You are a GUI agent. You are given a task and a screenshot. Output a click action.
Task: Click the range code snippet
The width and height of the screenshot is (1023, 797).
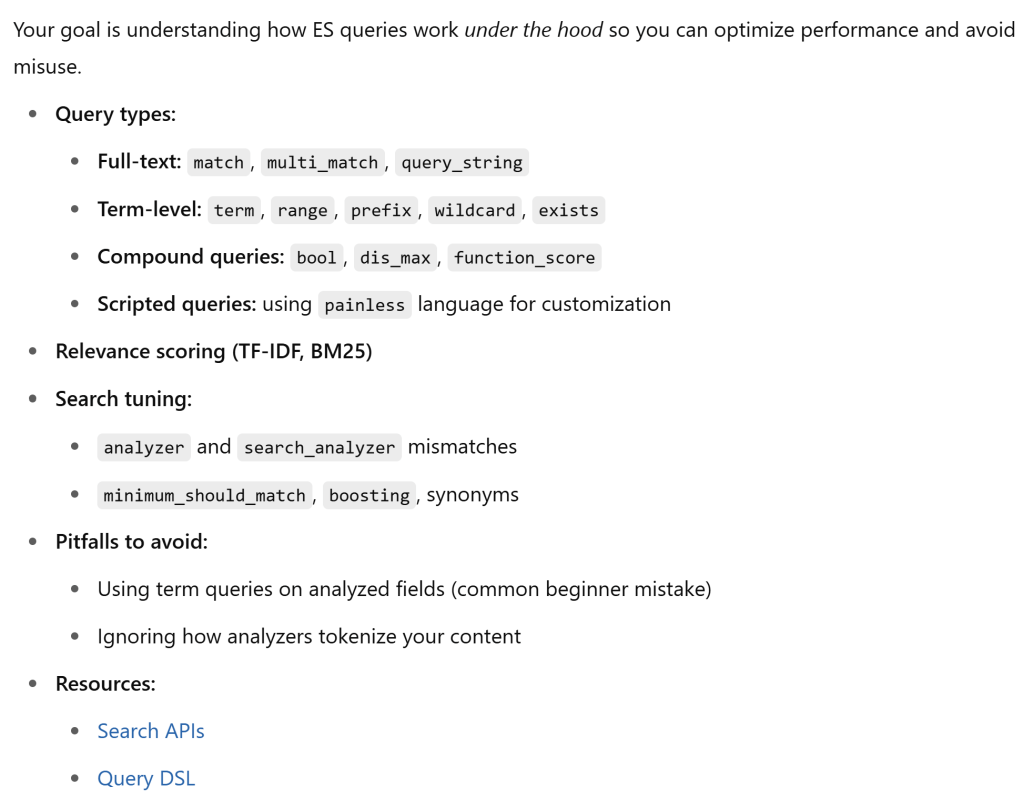point(302,210)
